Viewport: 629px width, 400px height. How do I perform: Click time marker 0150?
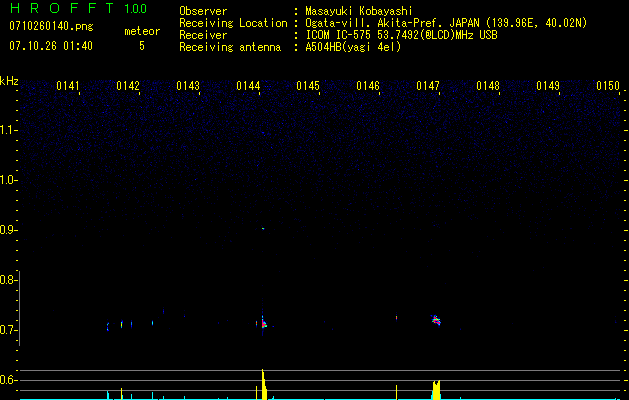[x=608, y=86]
